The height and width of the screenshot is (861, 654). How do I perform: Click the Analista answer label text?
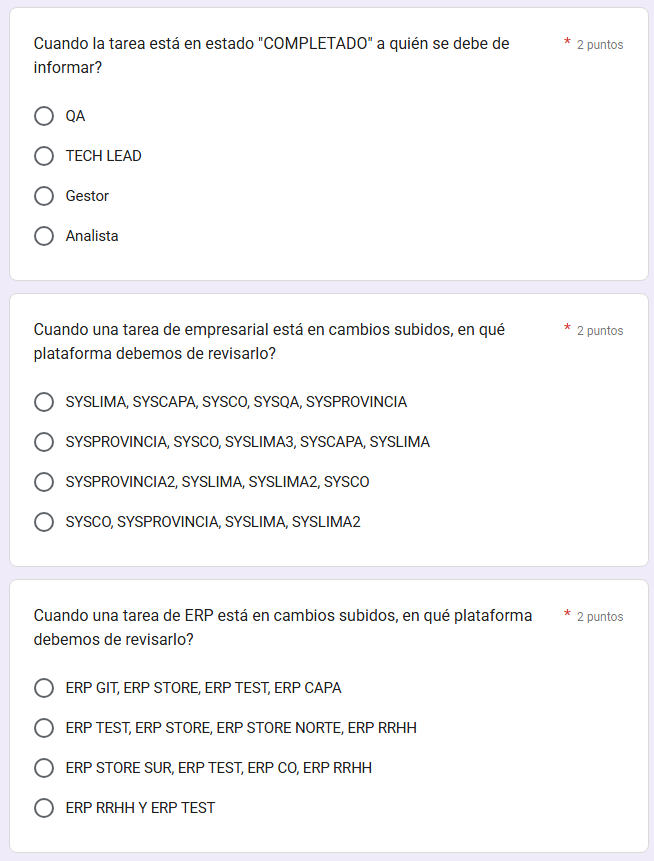pyautogui.click(x=92, y=236)
